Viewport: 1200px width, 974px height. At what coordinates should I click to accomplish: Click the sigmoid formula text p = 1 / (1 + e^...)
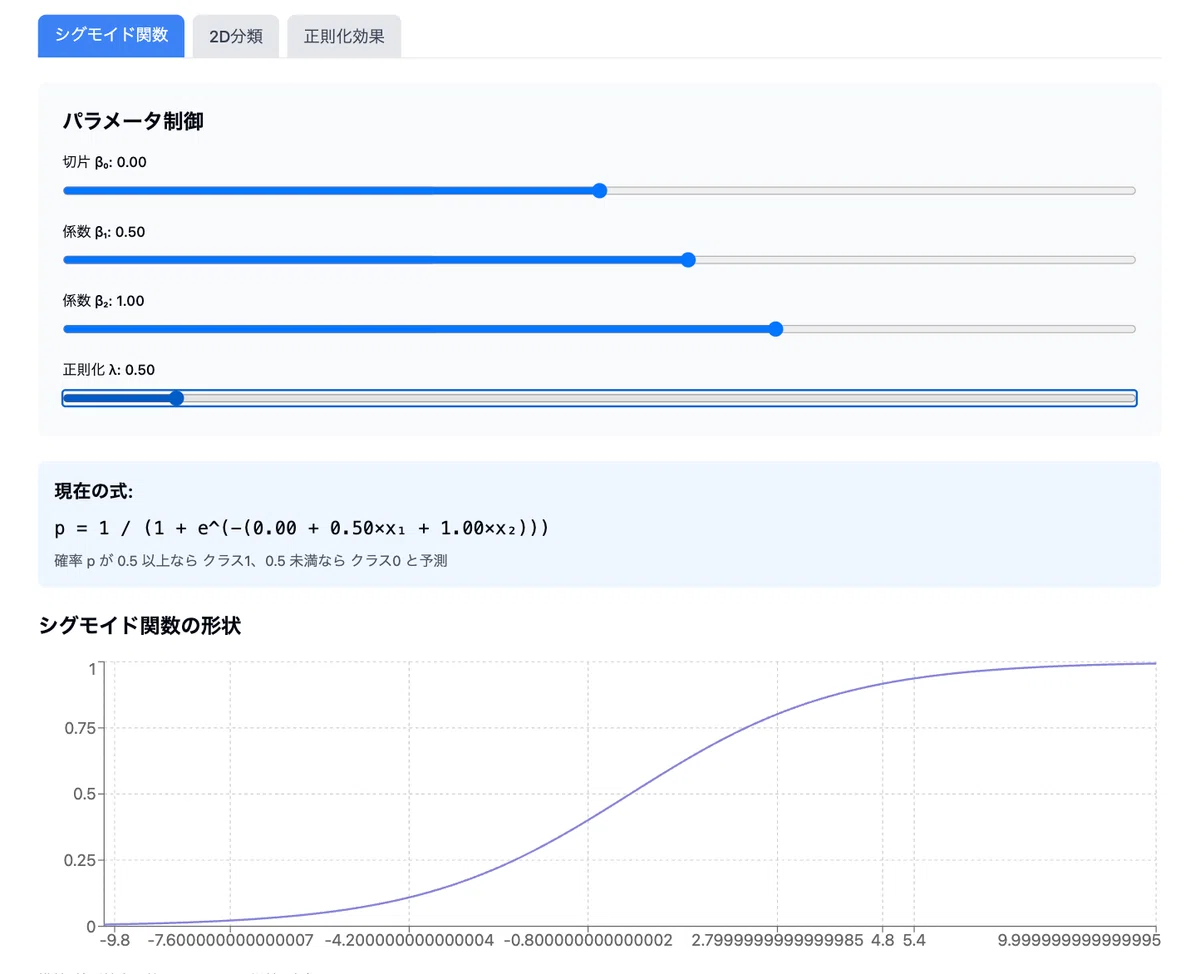tap(302, 527)
